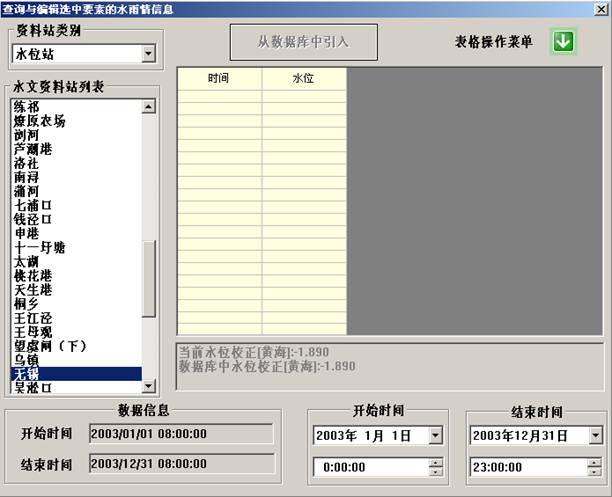This screenshot has height=497, width=612.
Task: Increase start time 0:00:00 with up spinner
Action: (435, 461)
